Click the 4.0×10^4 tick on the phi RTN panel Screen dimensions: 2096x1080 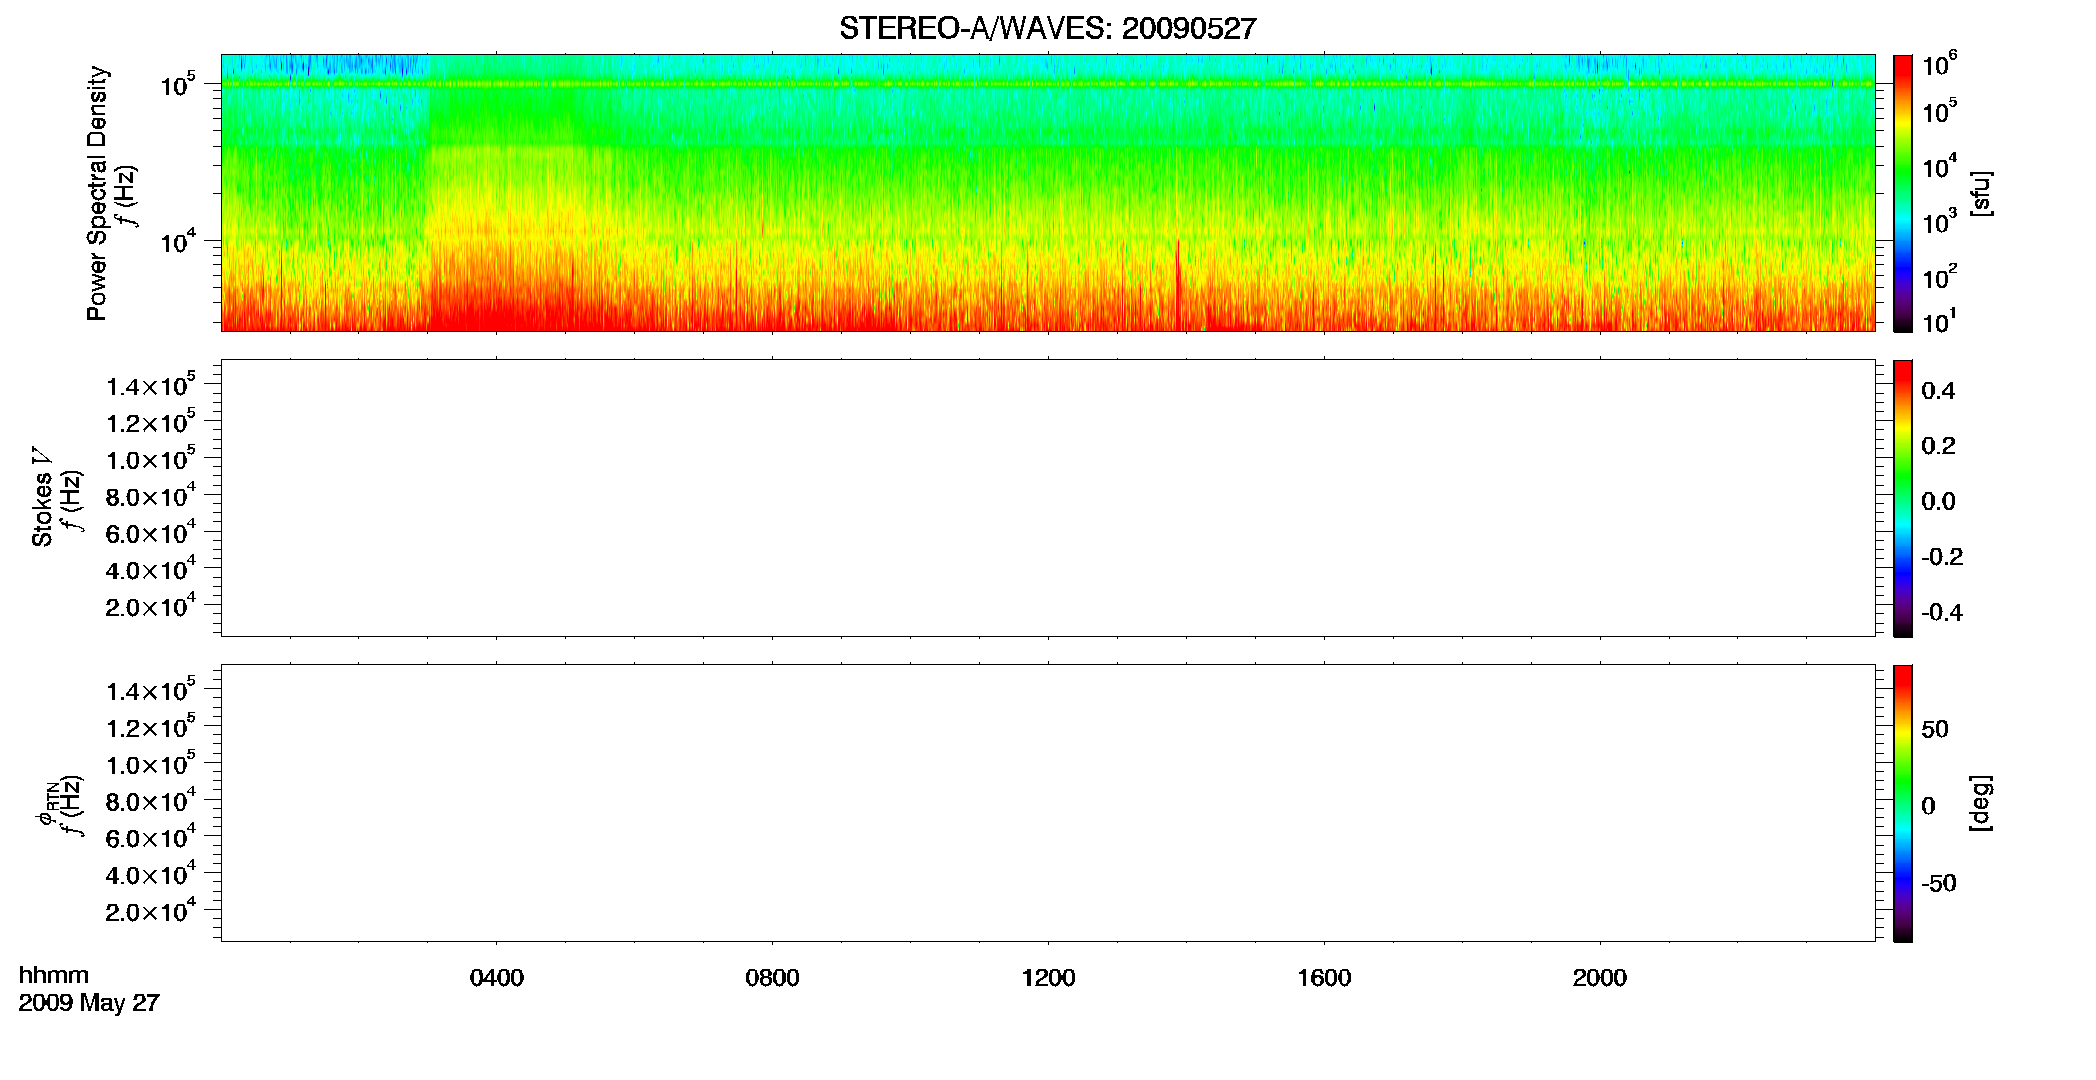(151, 874)
